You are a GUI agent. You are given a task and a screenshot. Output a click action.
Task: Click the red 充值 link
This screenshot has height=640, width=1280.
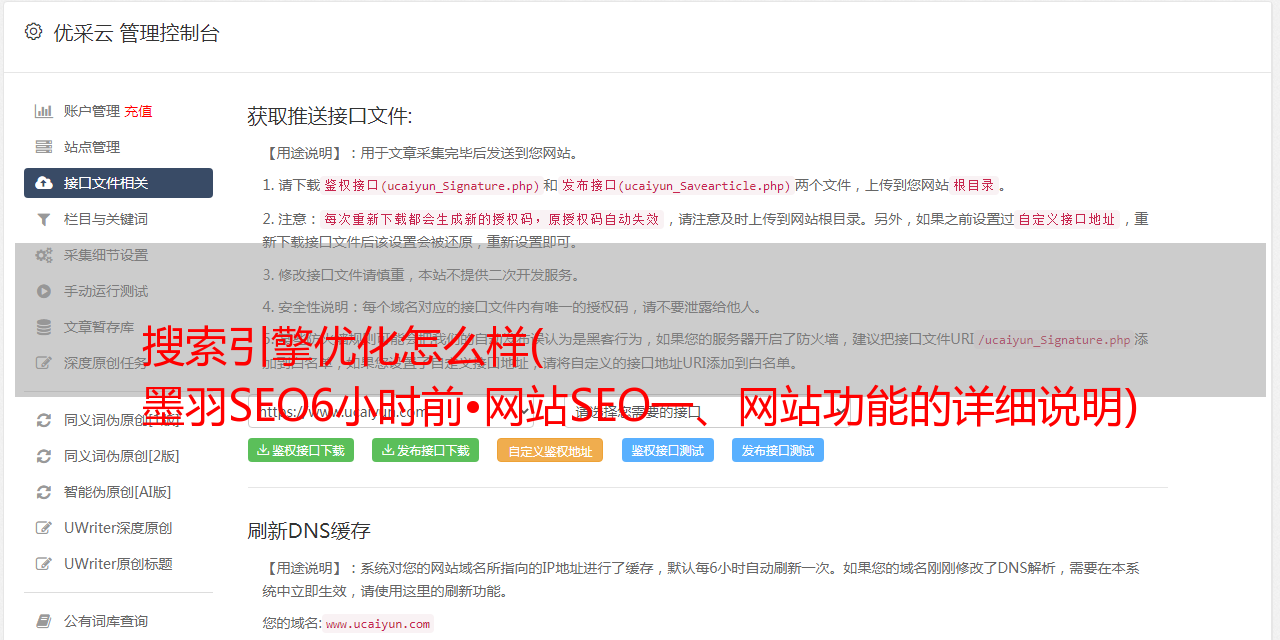point(138,111)
